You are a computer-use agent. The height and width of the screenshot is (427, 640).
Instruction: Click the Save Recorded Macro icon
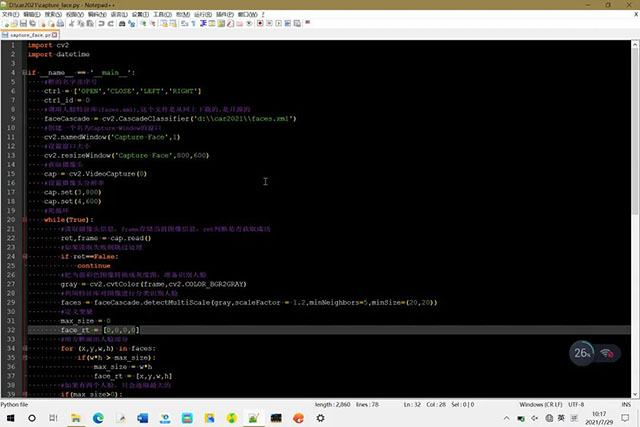coord(297,24)
